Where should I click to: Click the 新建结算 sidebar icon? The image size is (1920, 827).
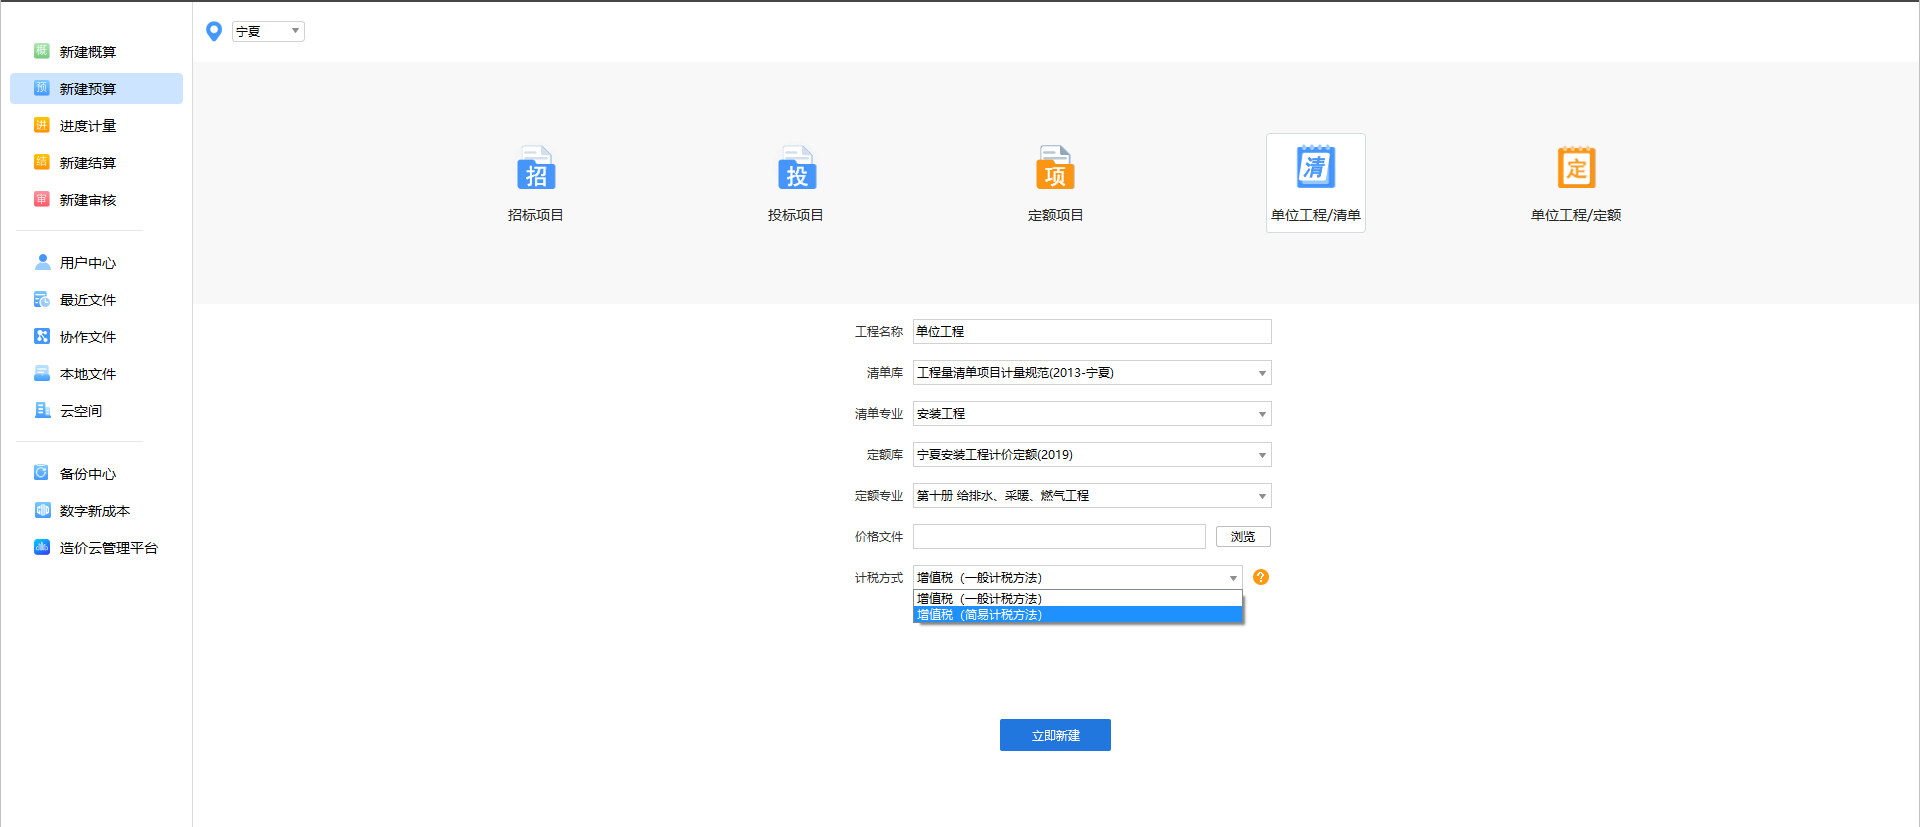point(42,162)
